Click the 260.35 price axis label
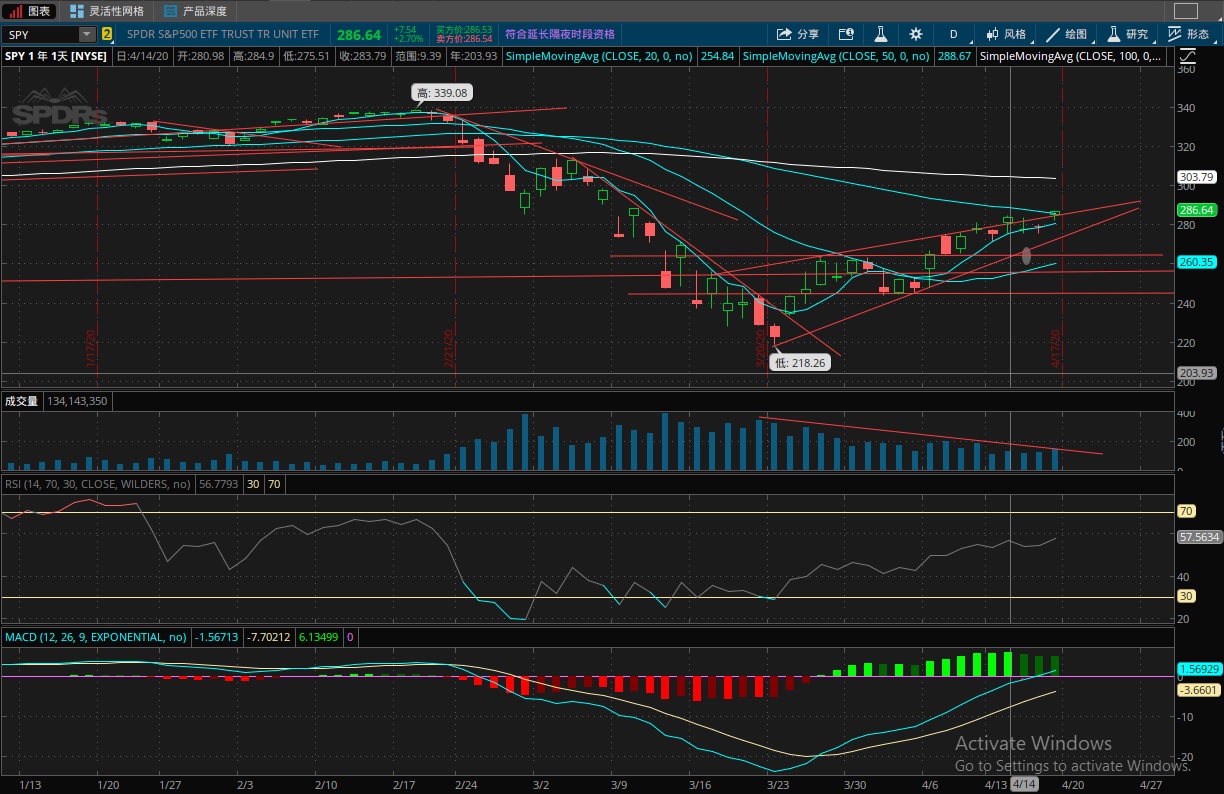Viewport: 1224px width, 794px height. 1196,262
